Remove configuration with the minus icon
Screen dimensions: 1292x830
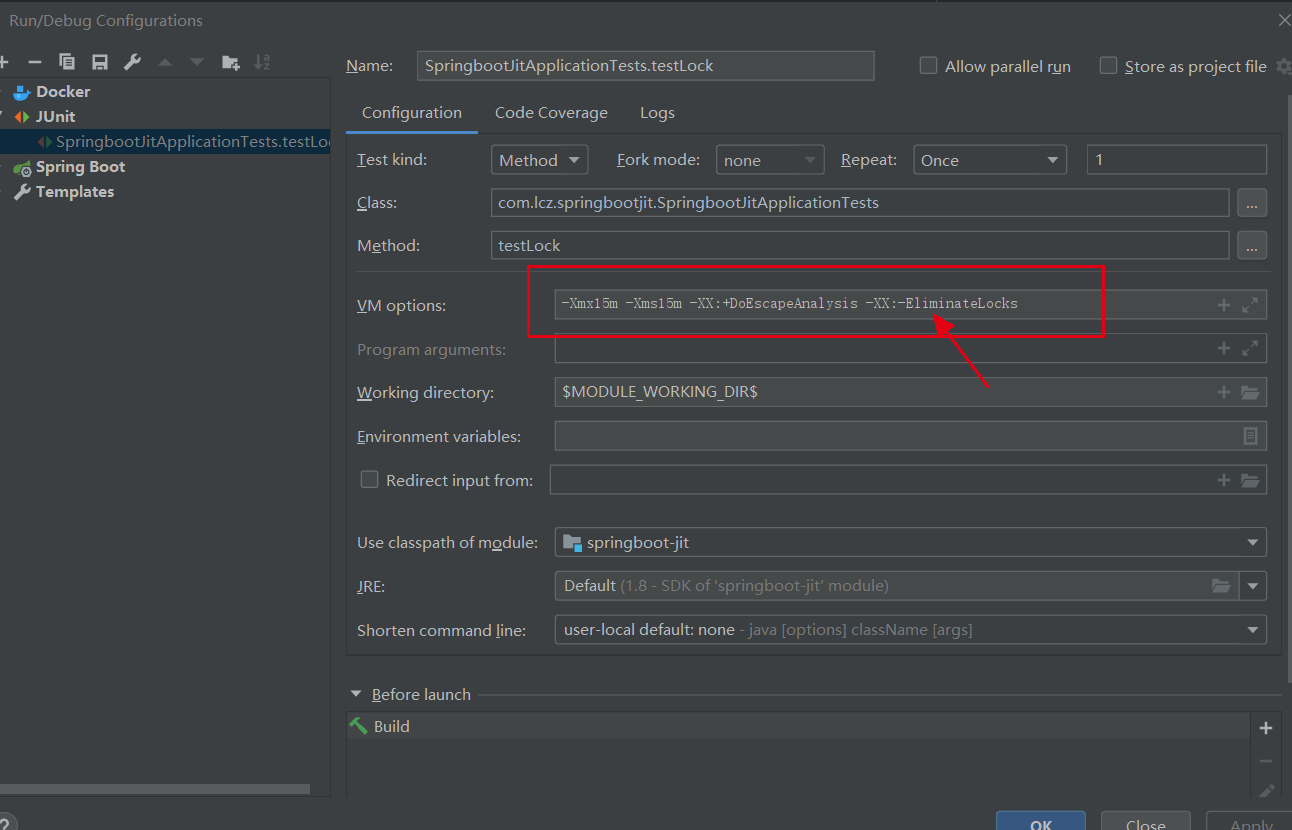click(x=34, y=62)
